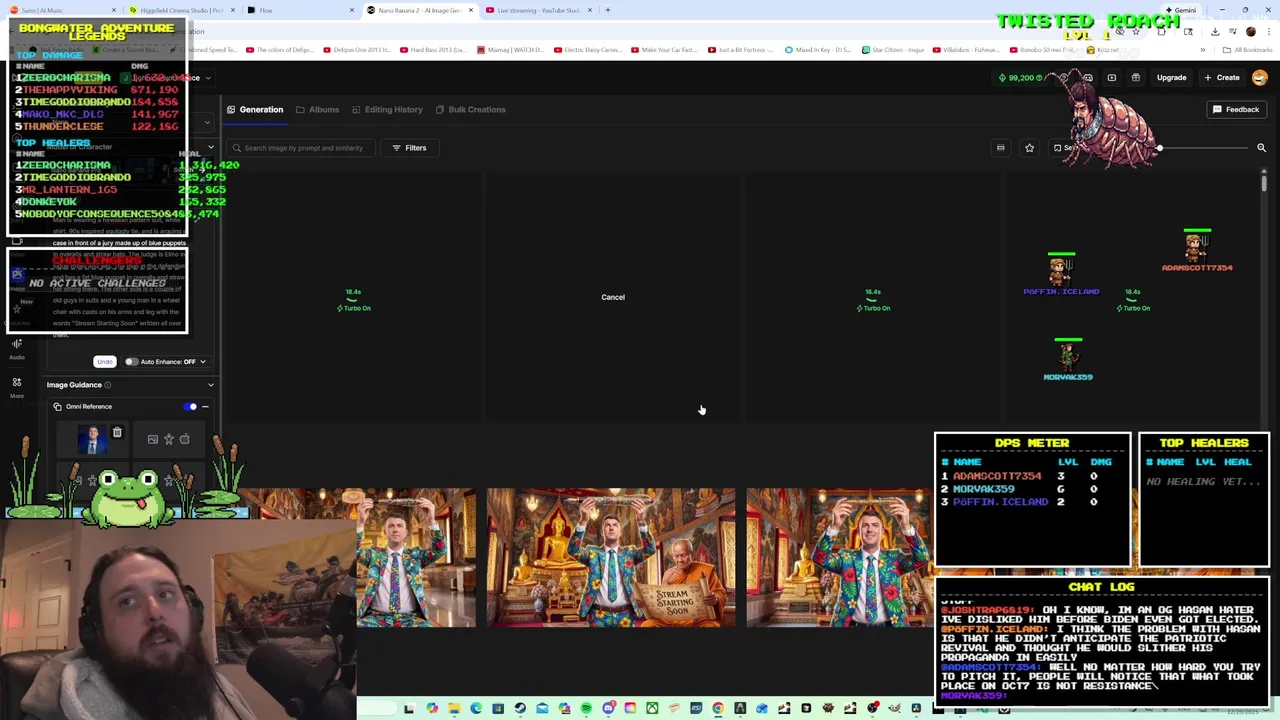
Task: Click the magnifier icon beside zoom slider
Action: (x=1261, y=148)
